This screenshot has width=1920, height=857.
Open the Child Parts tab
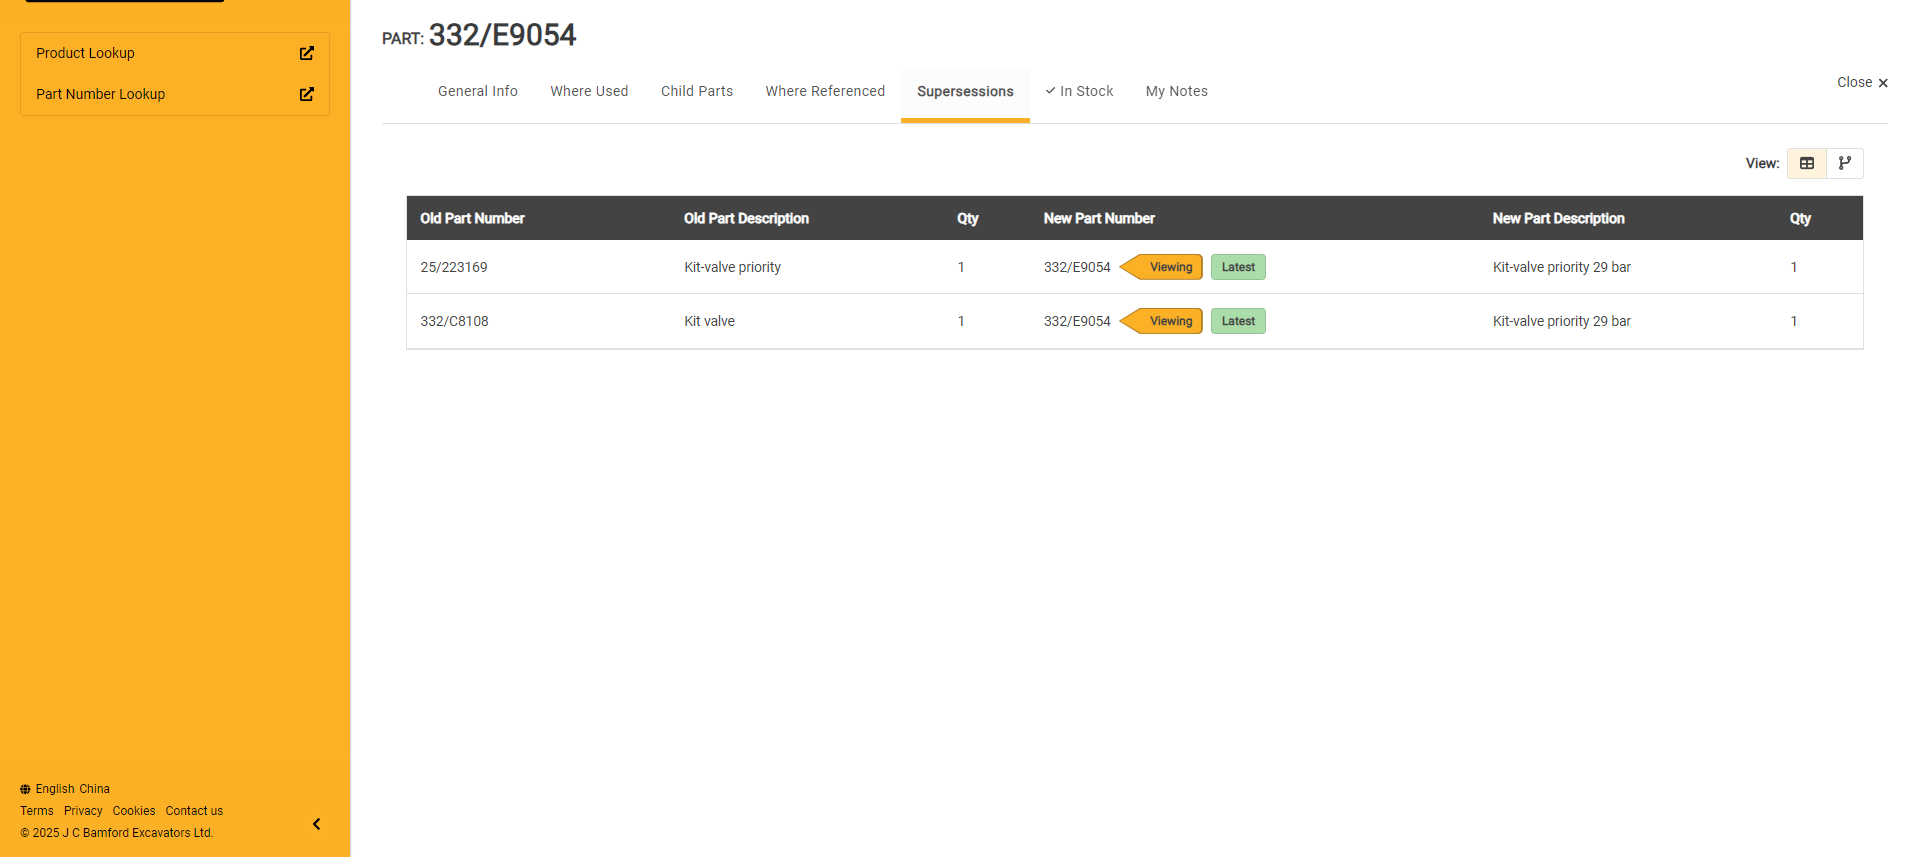tap(696, 91)
